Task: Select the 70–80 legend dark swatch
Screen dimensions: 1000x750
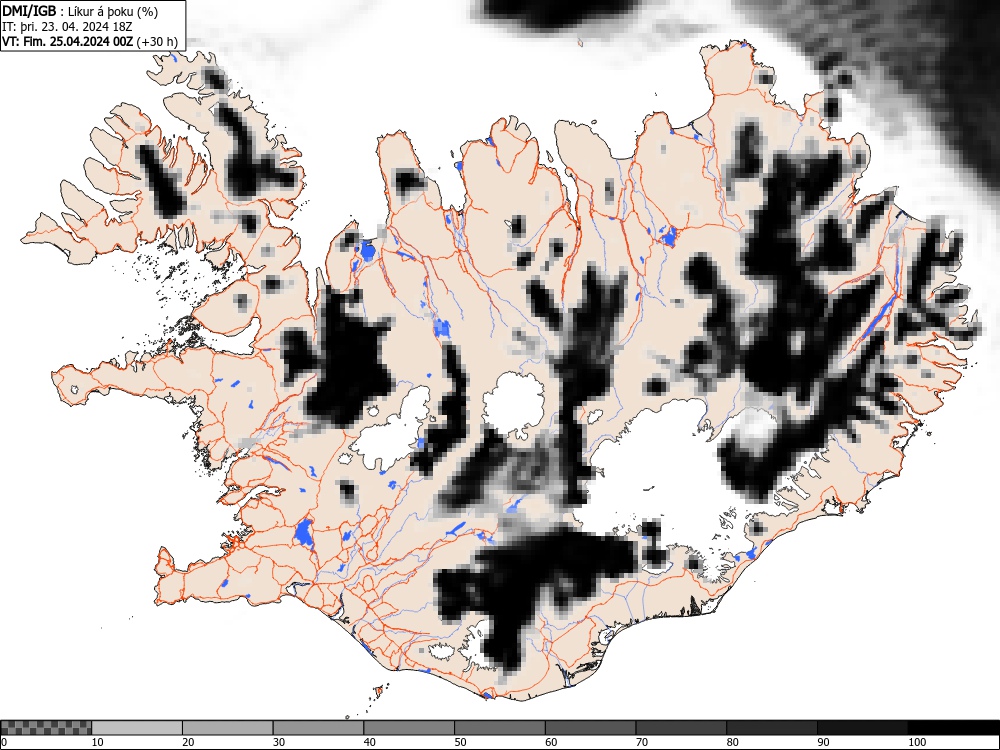Action: click(681, 728)
